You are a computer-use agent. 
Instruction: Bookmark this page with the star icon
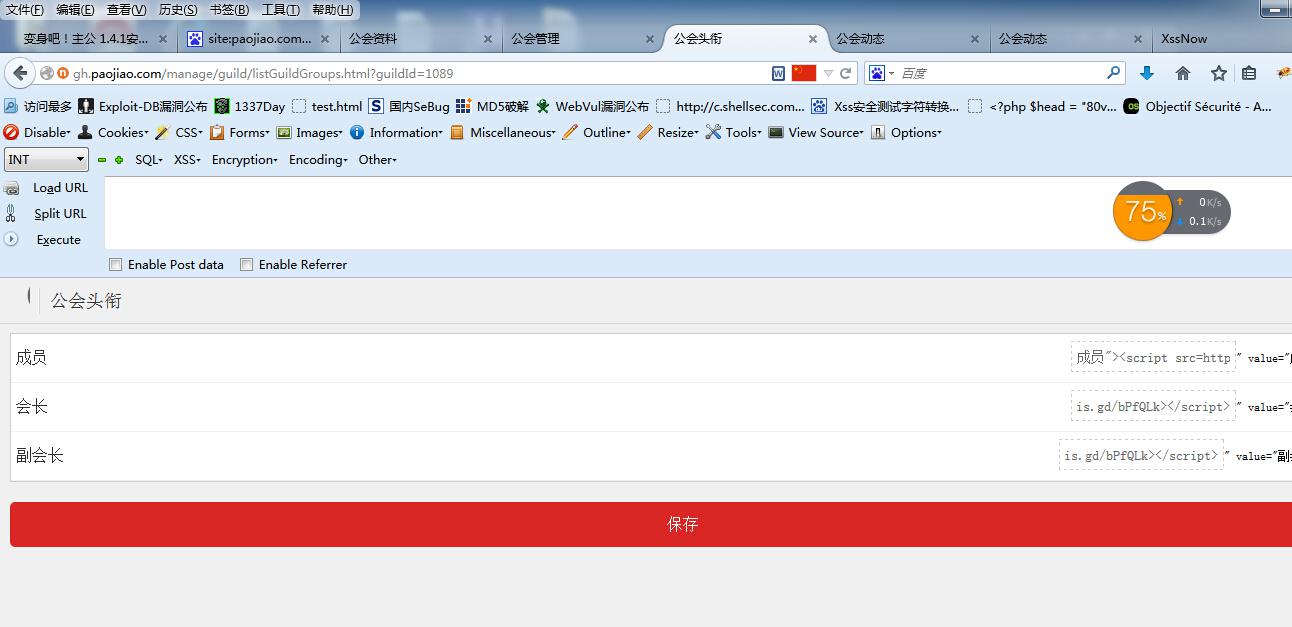click(x=1218, y=73)
